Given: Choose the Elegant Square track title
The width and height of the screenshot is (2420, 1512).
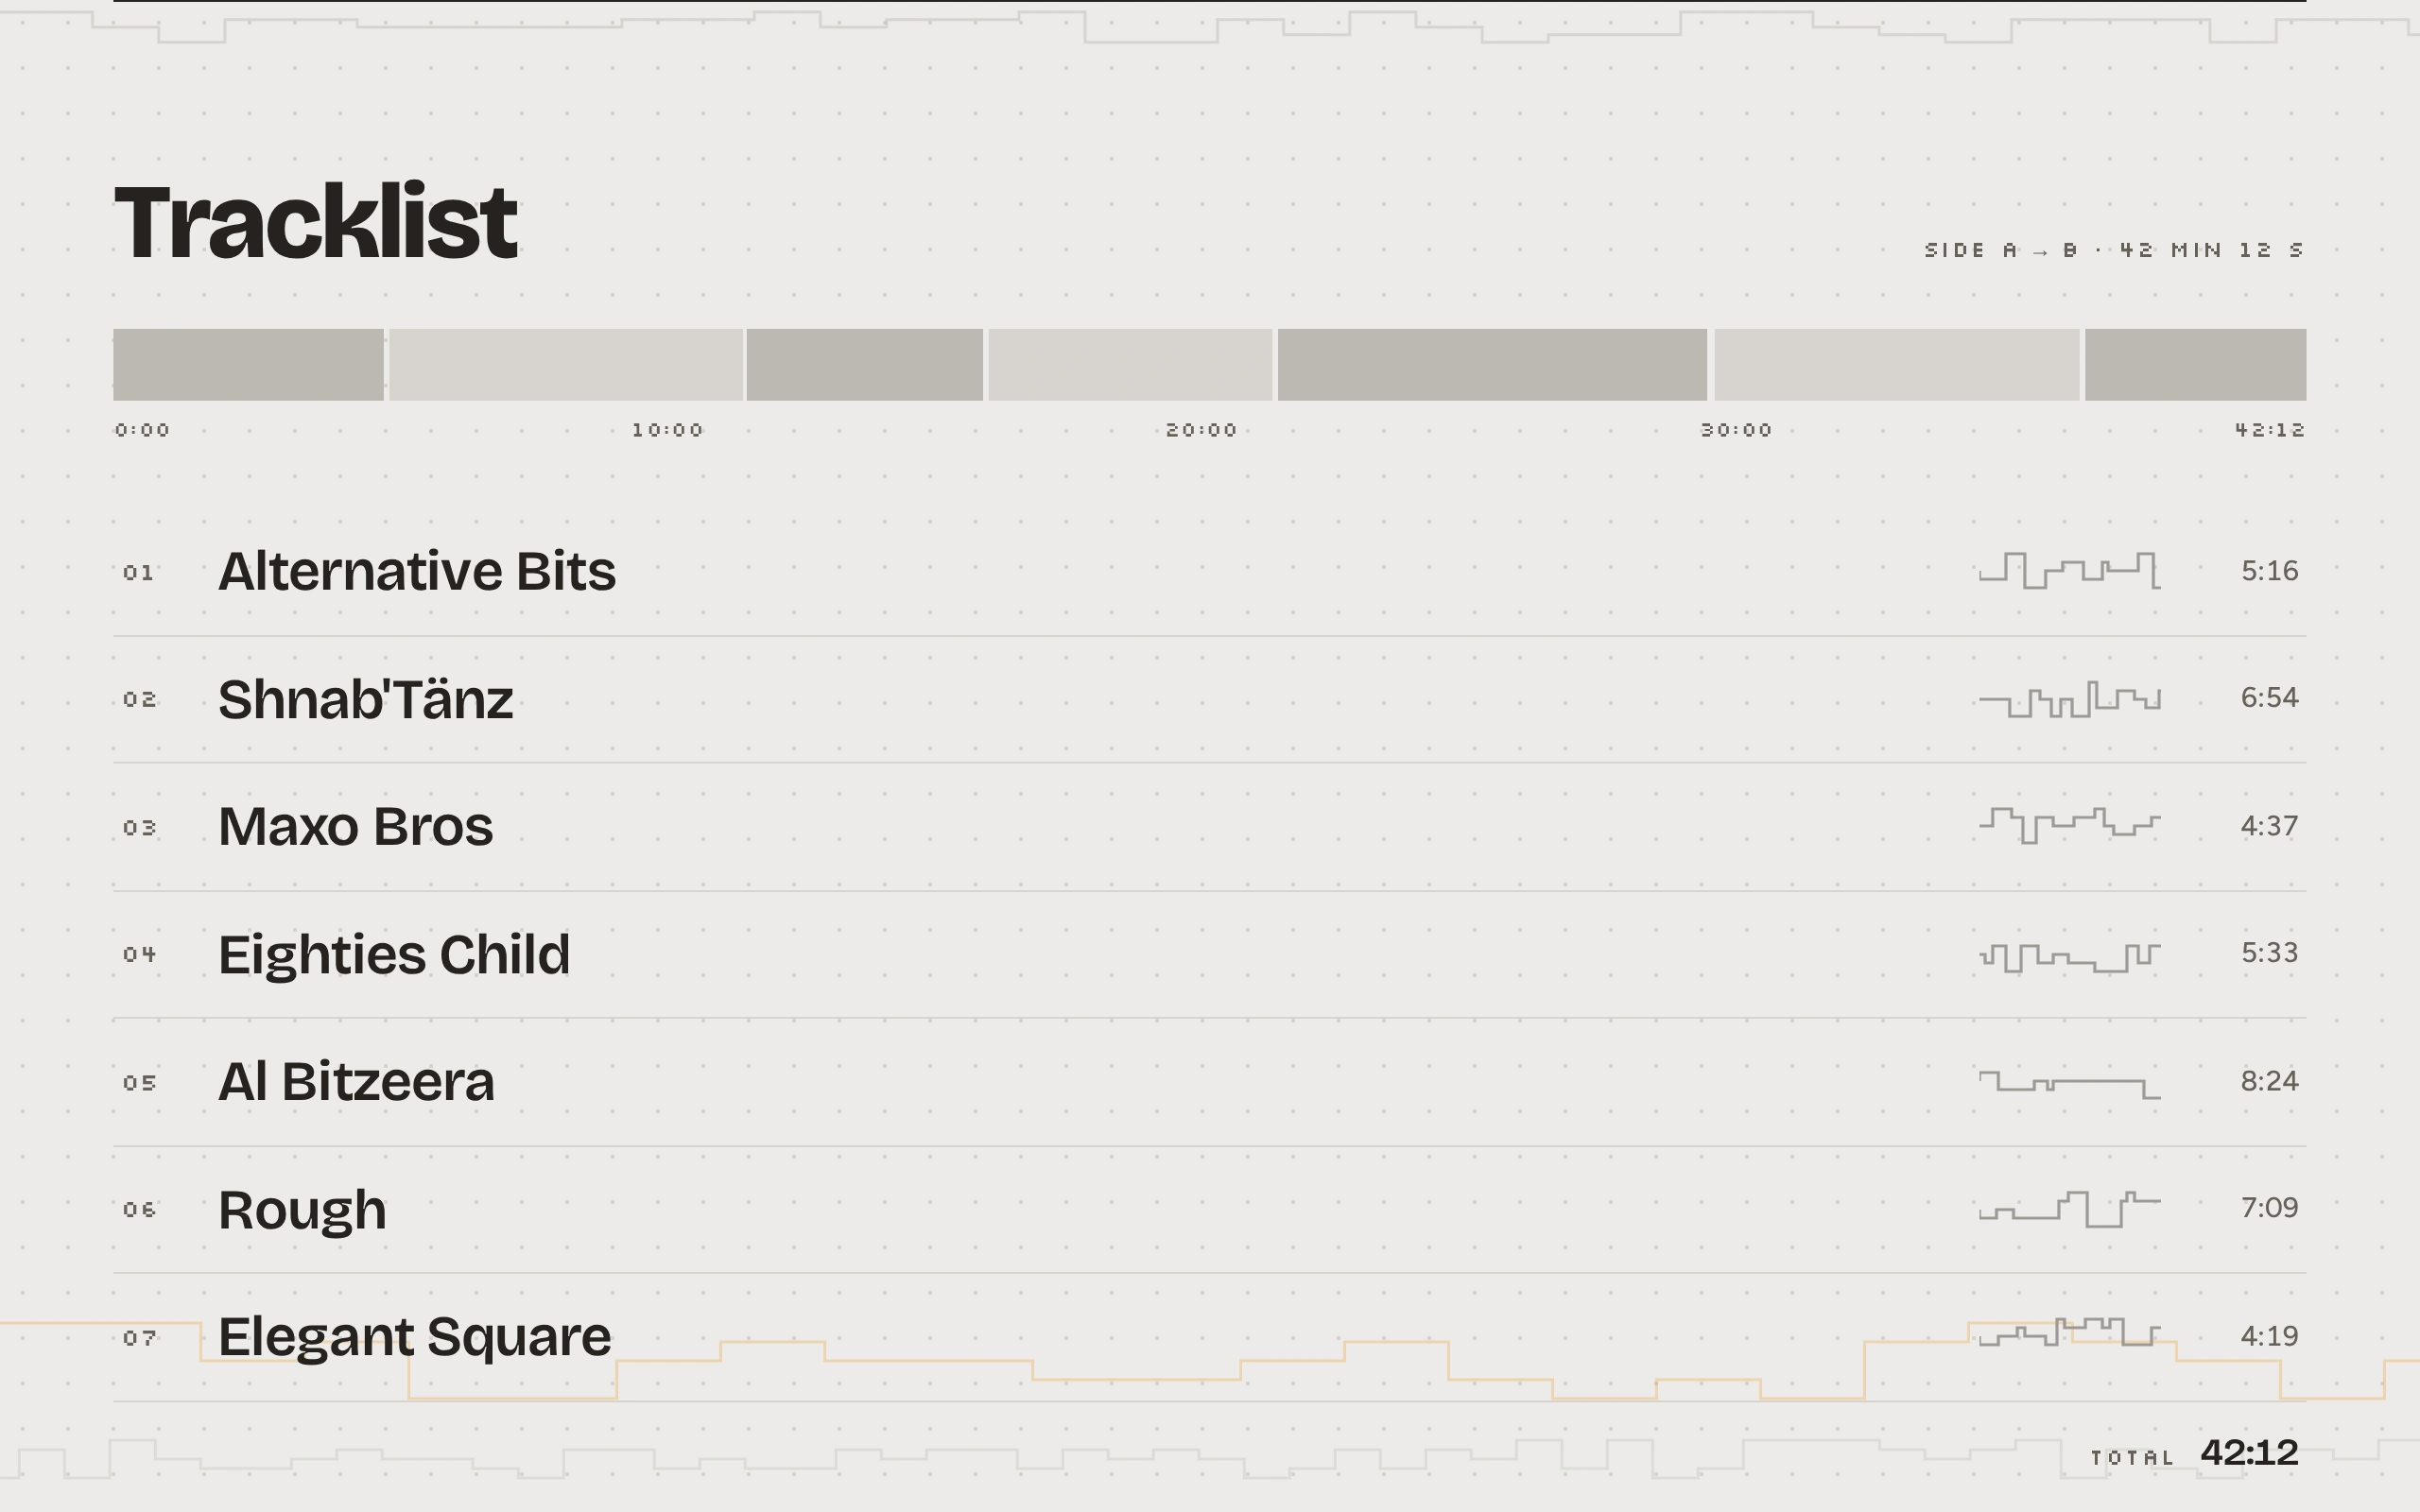Looking at the screenshot, I should coord(414,1337).
